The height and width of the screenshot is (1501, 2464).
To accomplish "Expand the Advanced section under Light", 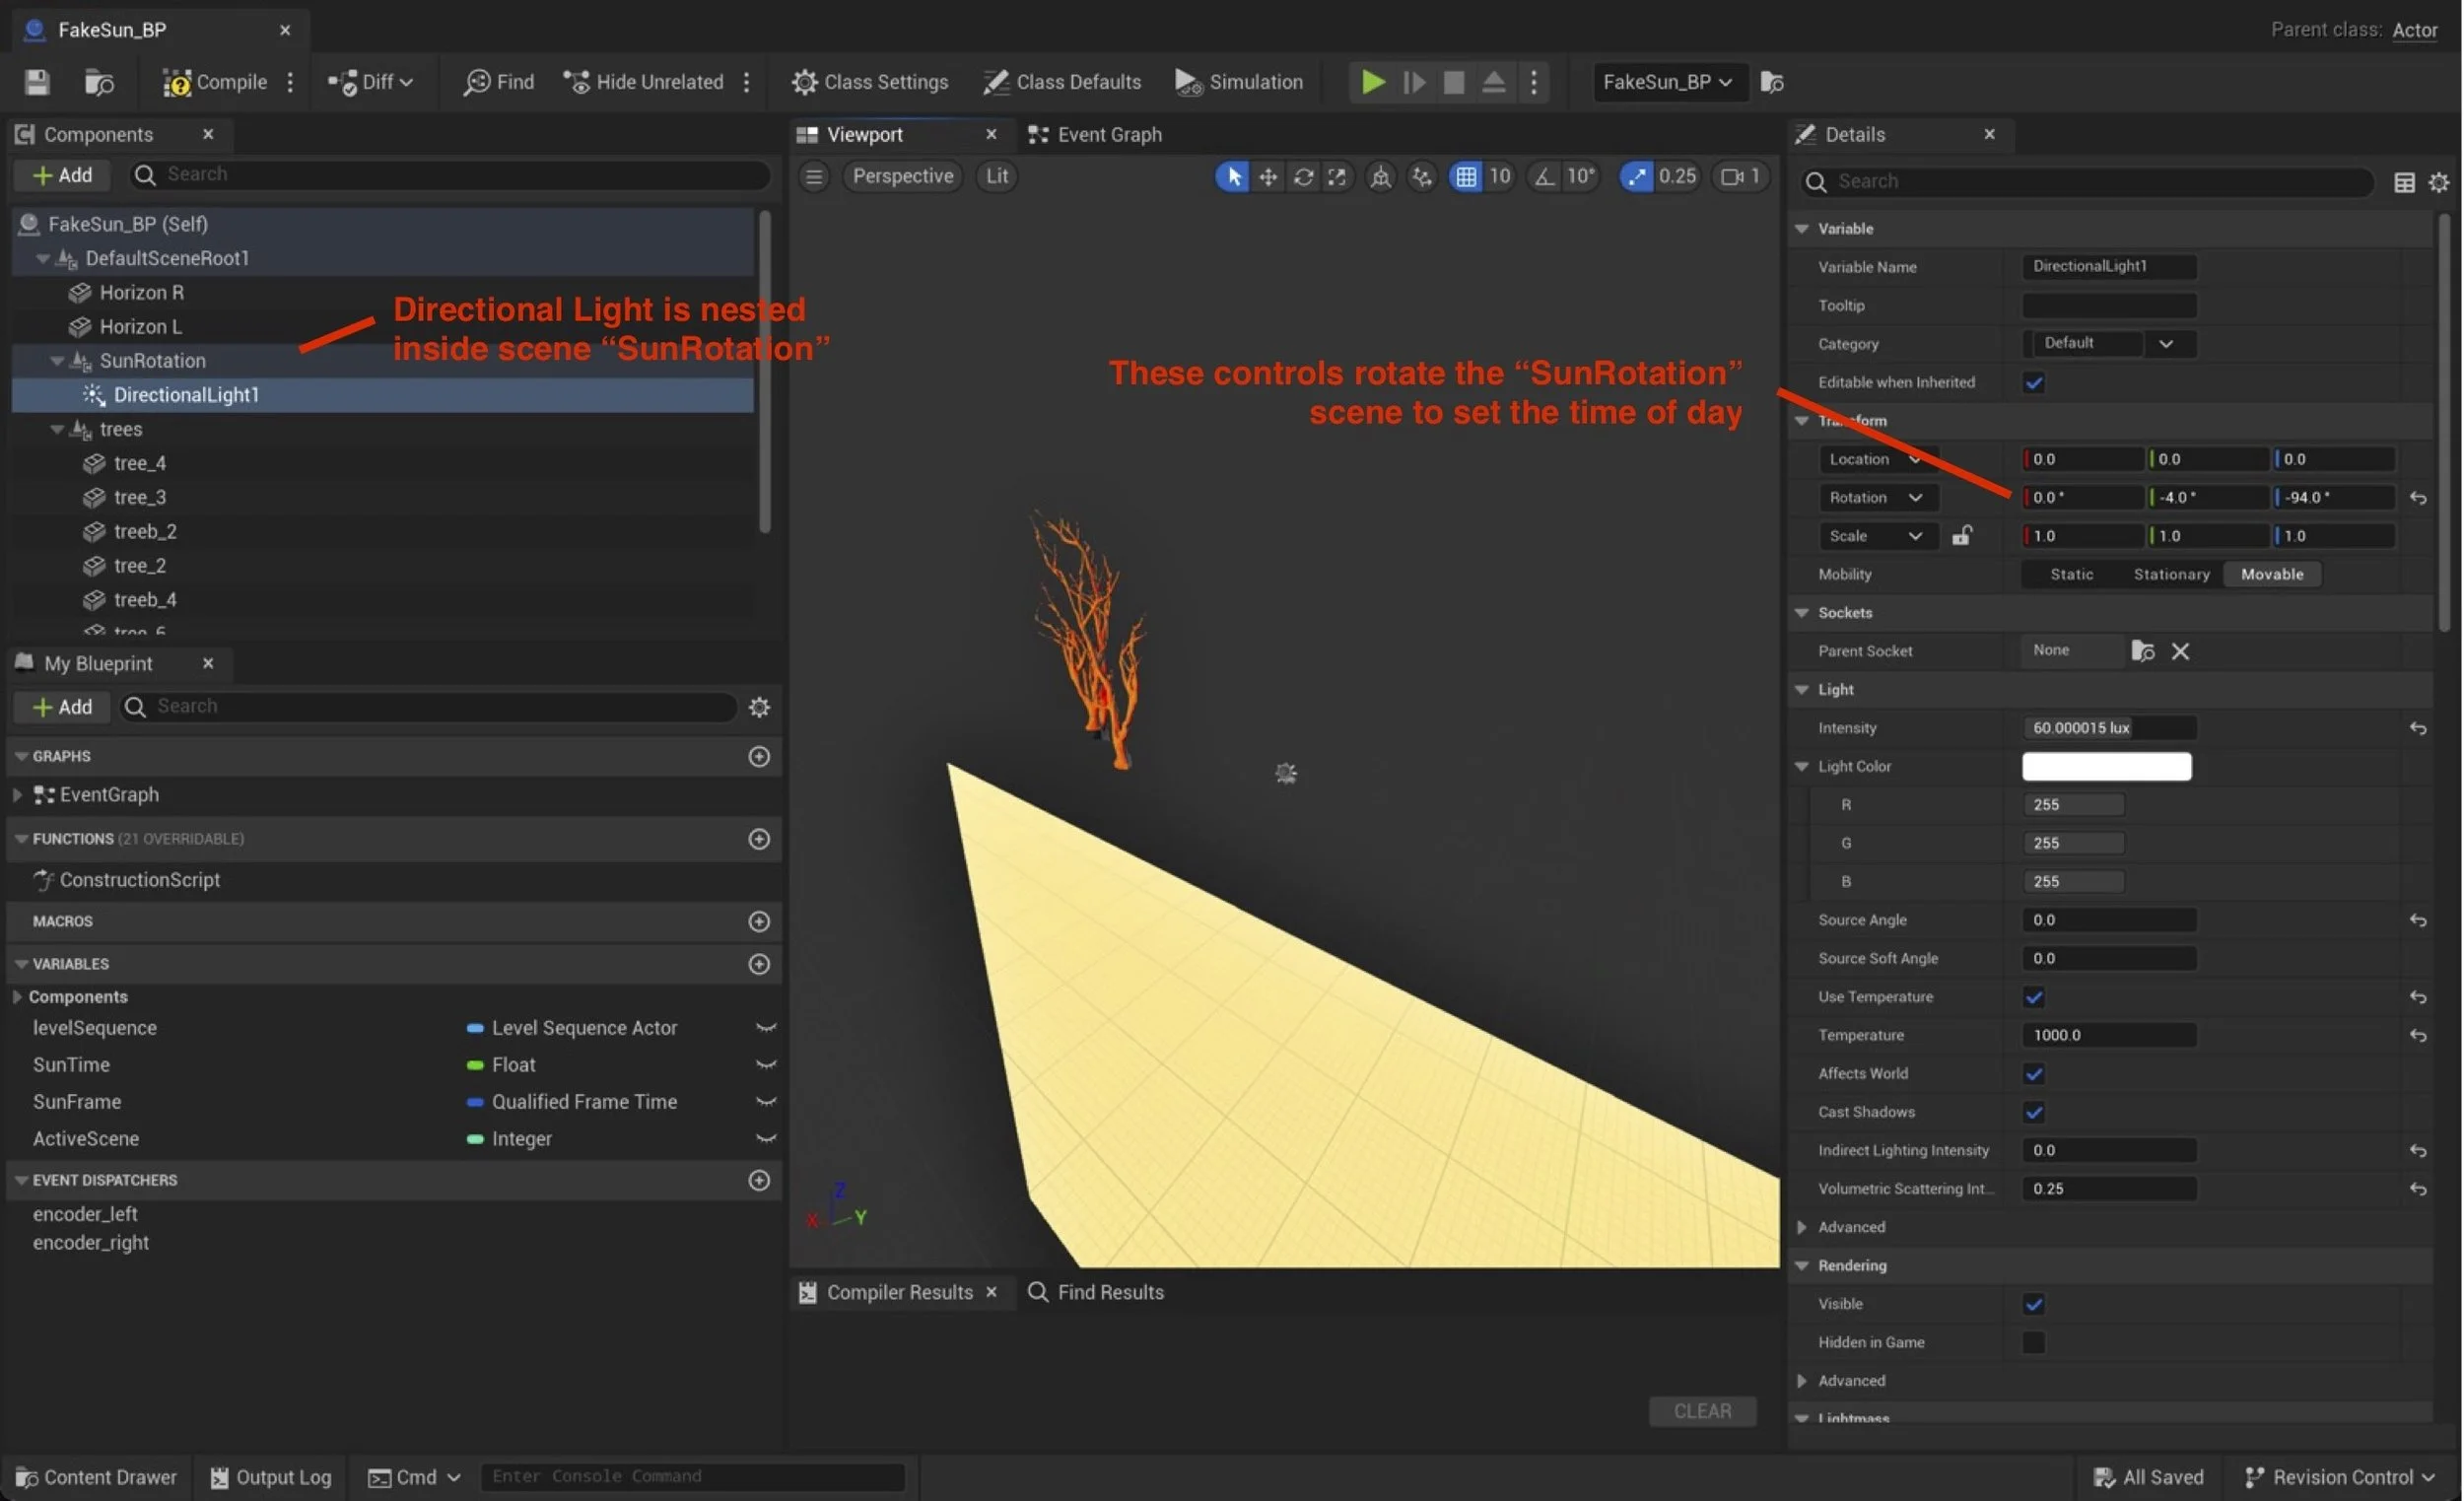I will pyautogui.click(x=1802, y=1227).
